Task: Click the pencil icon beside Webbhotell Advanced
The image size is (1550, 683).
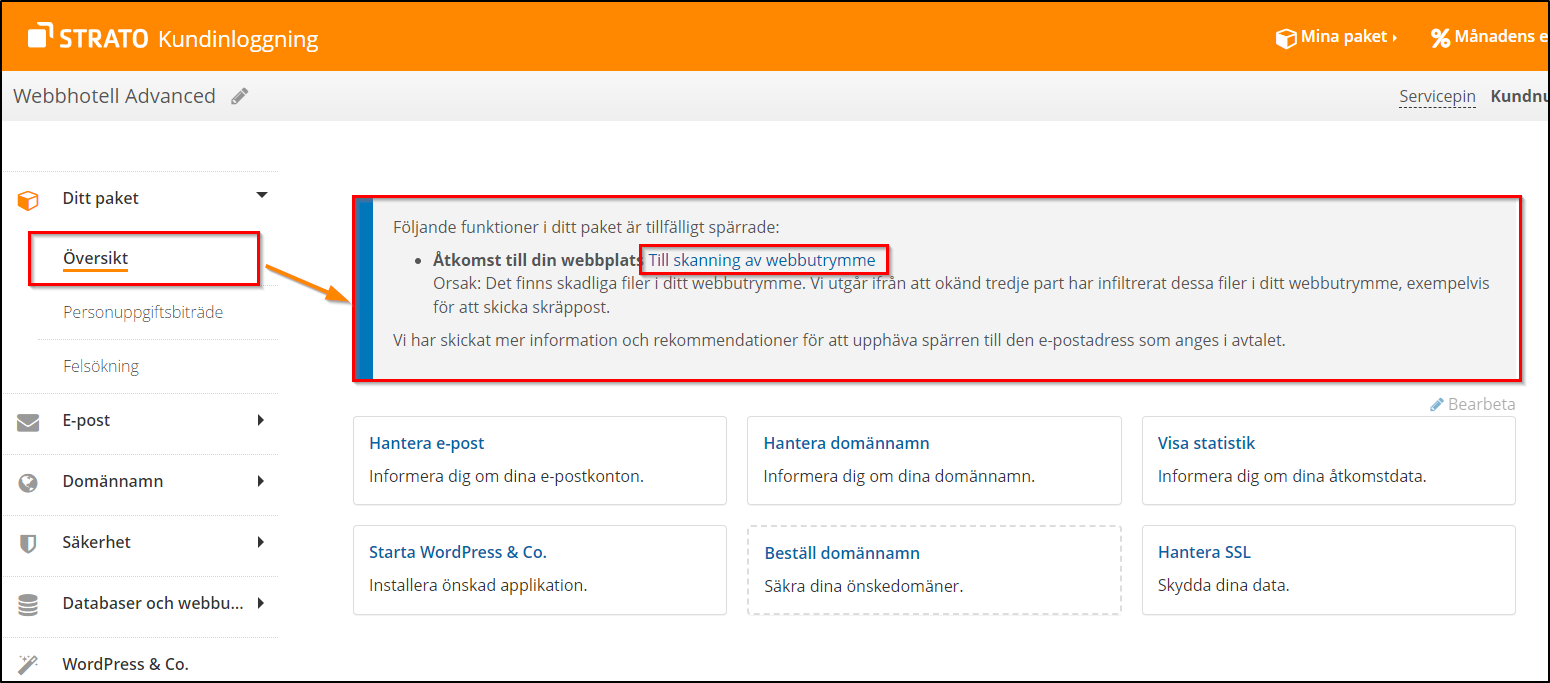Action: [x=239, y=96]
